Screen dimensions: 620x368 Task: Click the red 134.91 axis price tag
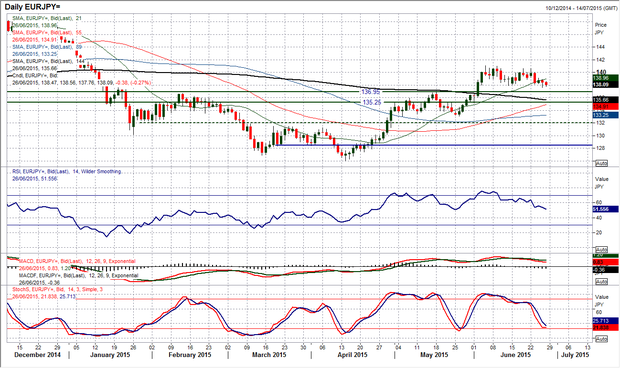tap(606, 107)
